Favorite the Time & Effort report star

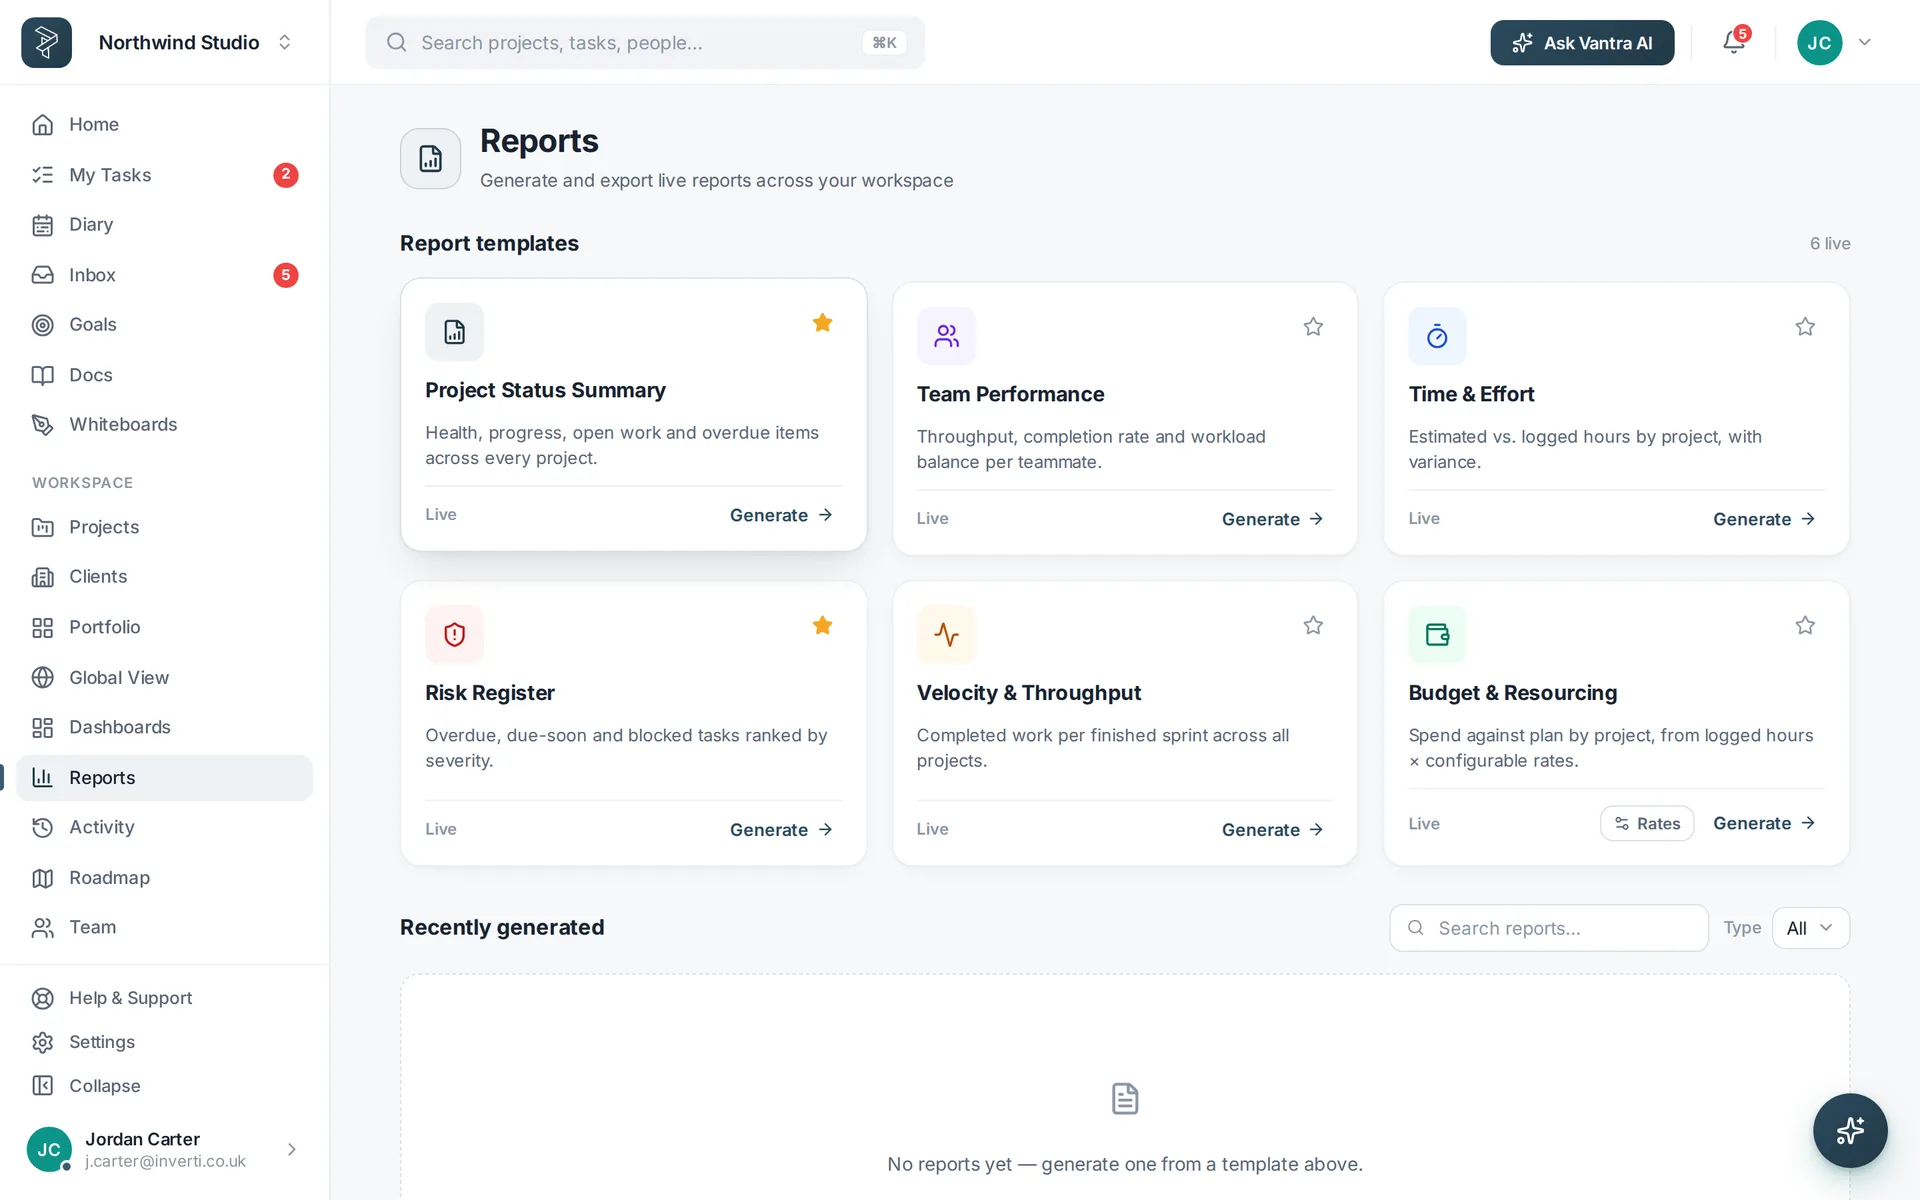(1805, 327)
